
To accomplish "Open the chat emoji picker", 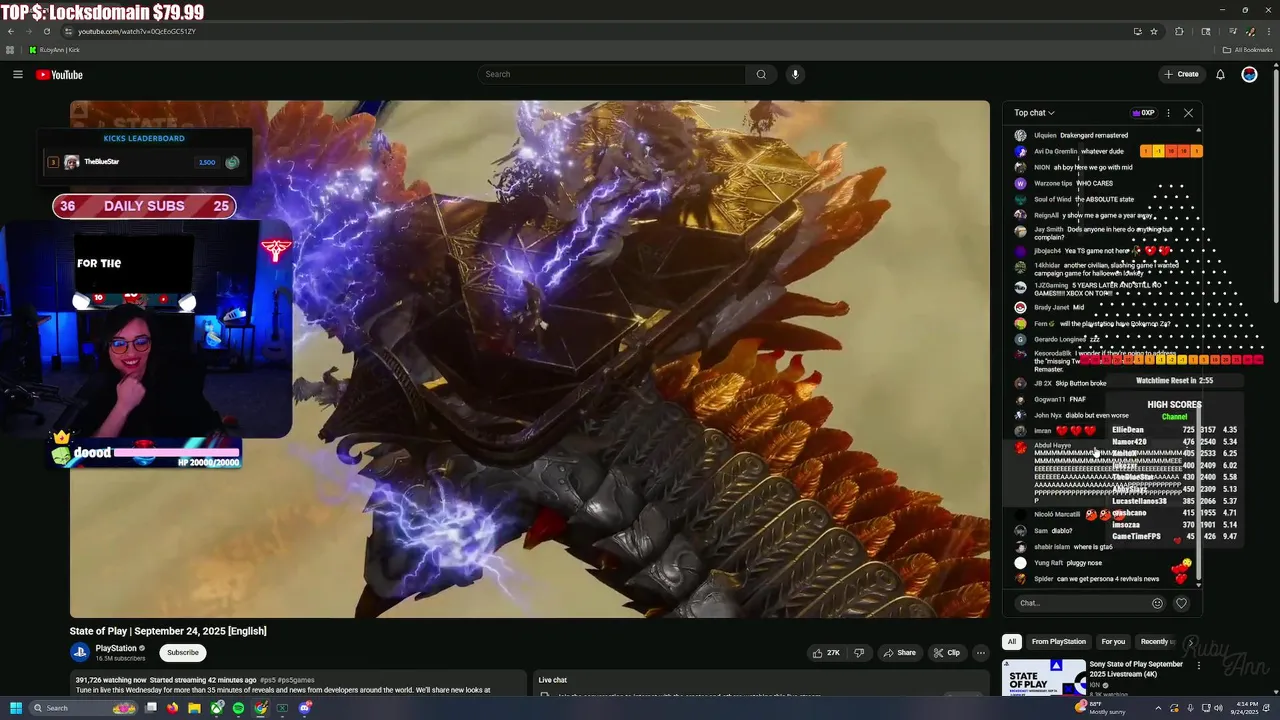I will point(1158,603).
